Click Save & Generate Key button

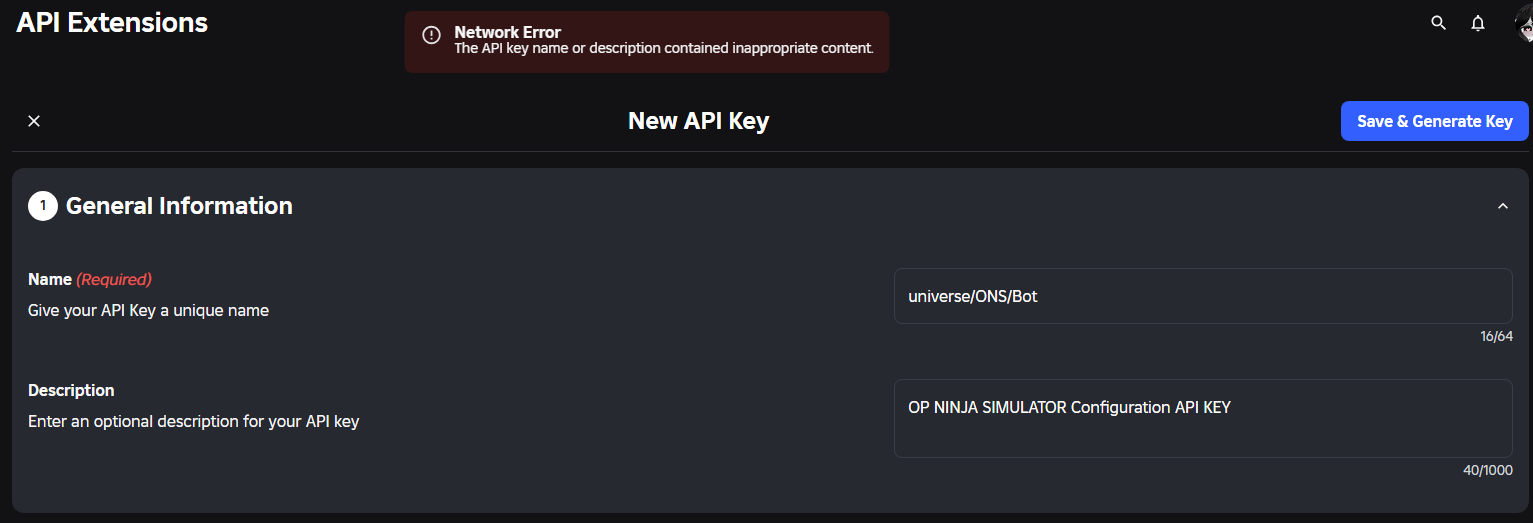pyautogui.click(x=1434, y=121)
